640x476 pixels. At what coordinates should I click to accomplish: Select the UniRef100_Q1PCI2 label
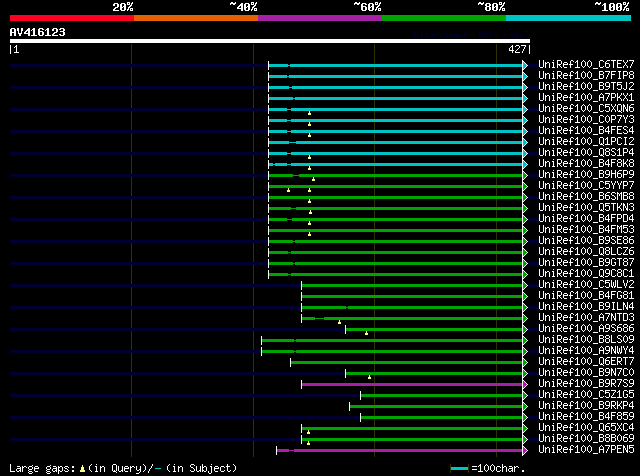tap(586, 141)
